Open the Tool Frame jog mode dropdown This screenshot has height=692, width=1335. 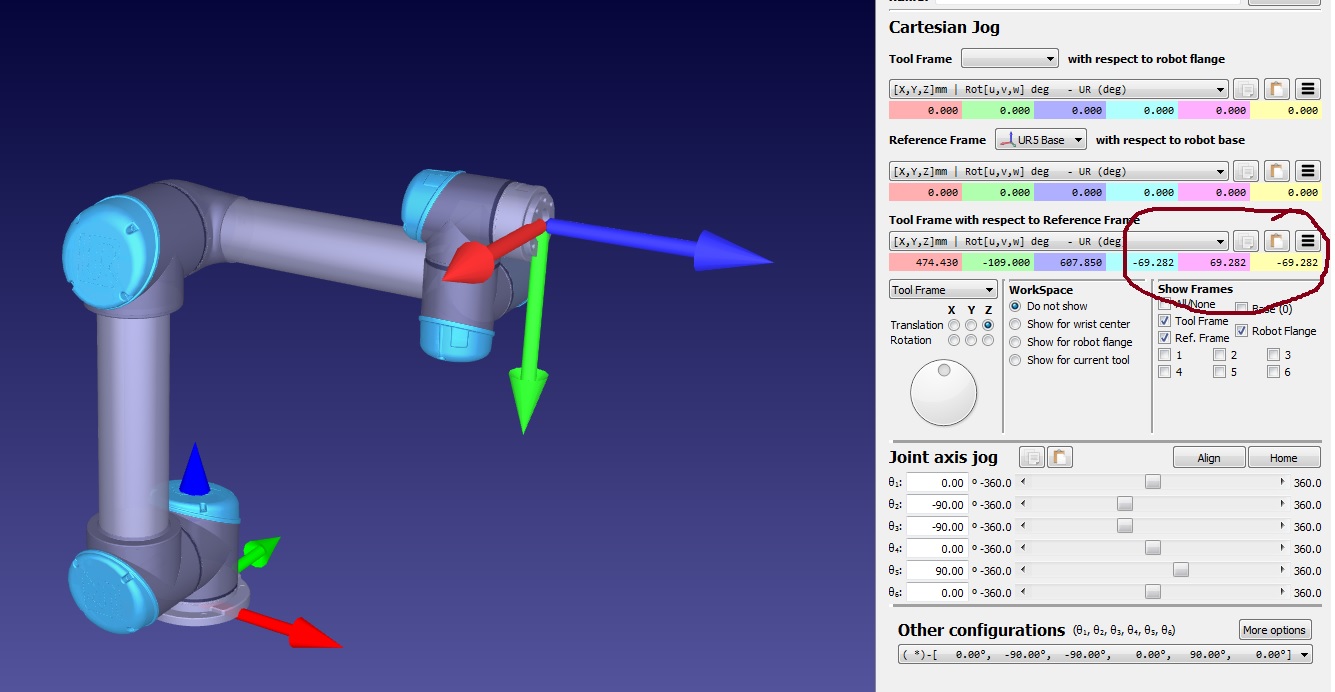click(x=942, y=290)
